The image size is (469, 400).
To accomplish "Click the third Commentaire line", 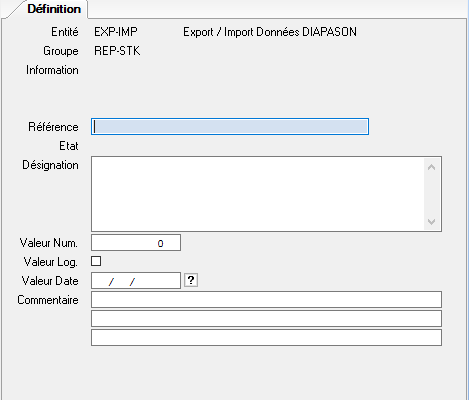I will coord(266,337).
